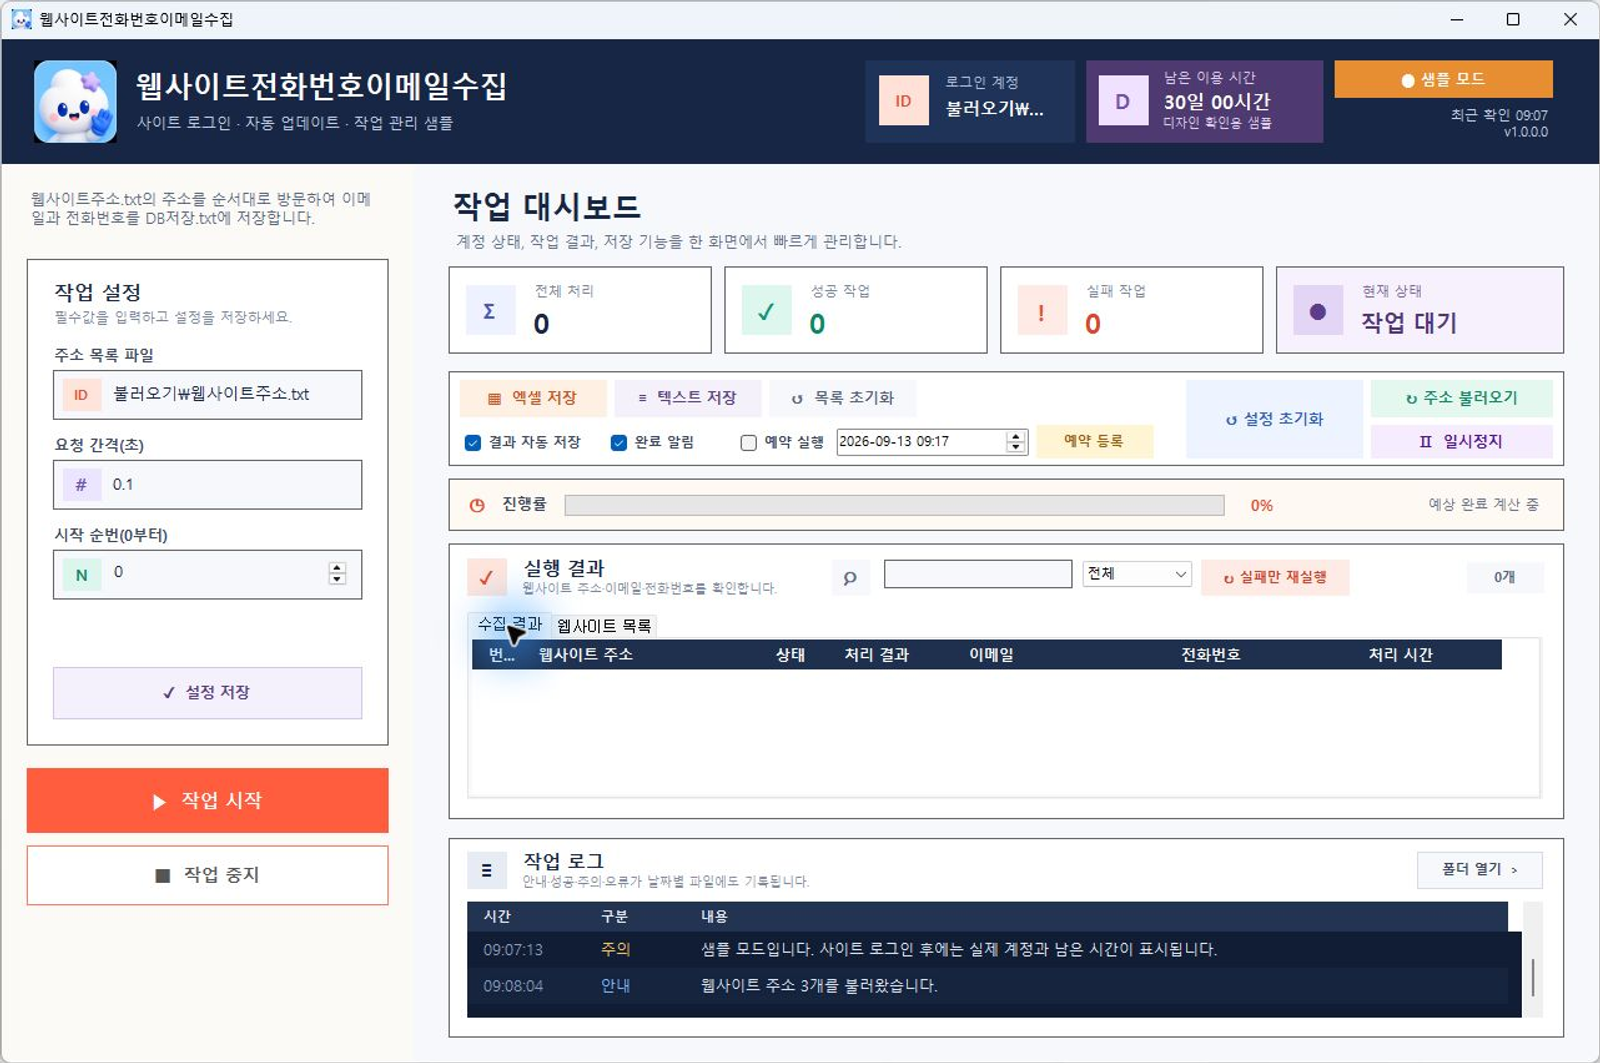Click the 일시정지 button
Image resolution: width=1600 pixels, height=1063 pixels.
point(1461,441)
